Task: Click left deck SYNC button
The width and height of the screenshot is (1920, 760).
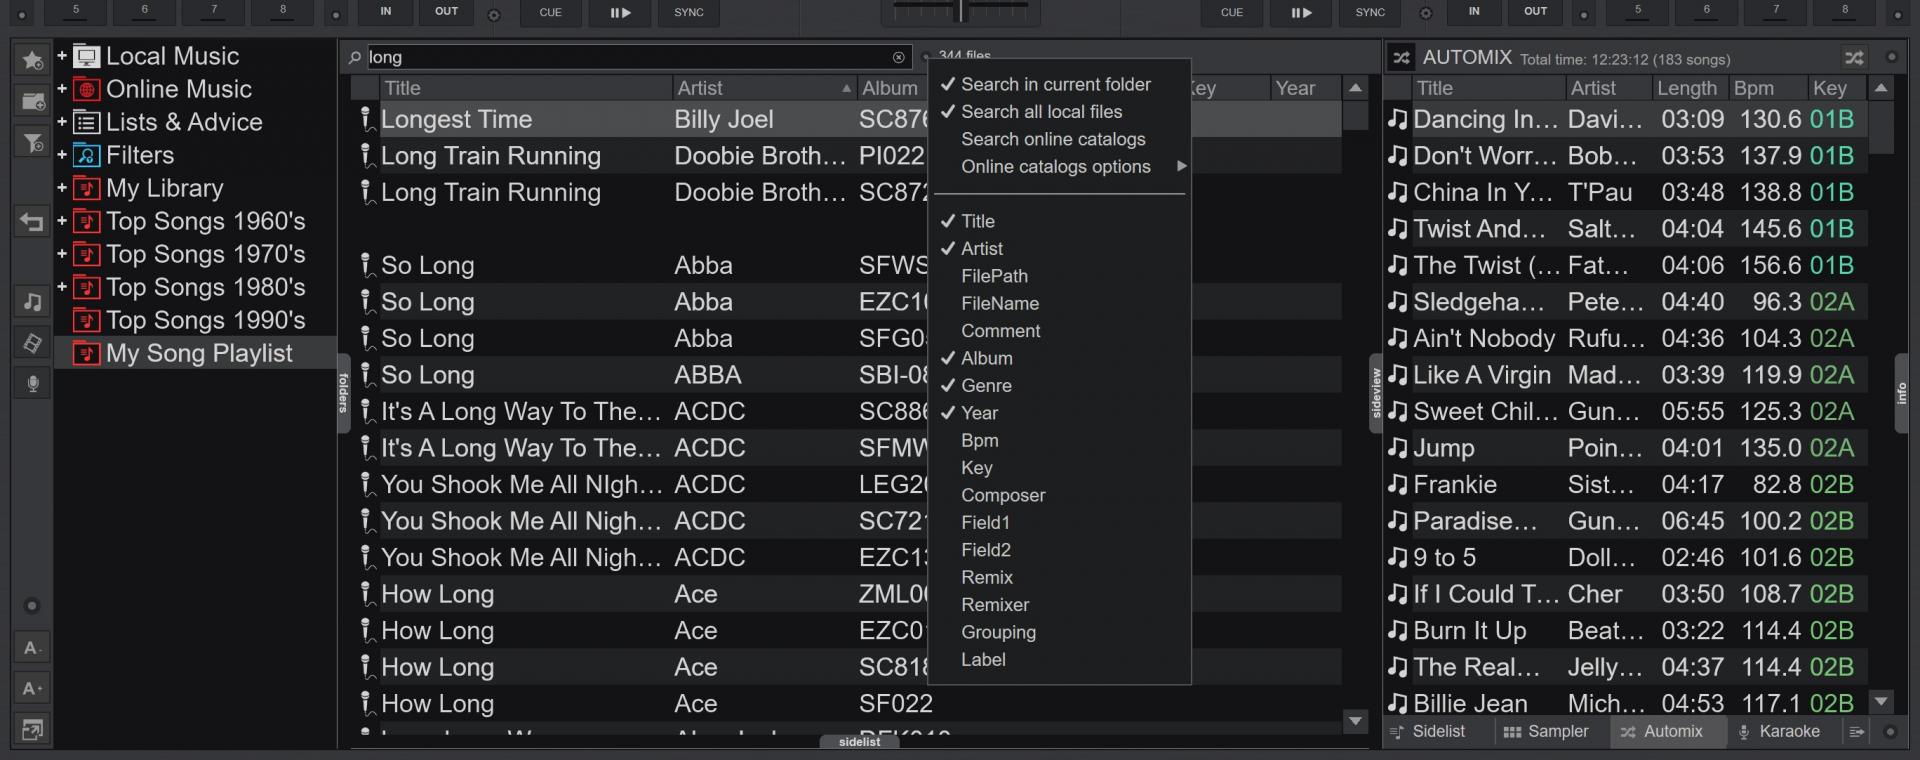Action: (x=689, y=13)
